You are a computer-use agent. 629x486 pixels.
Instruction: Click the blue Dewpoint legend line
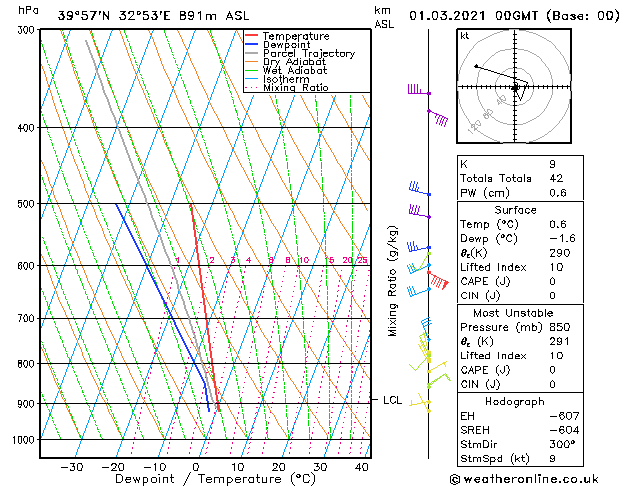pos(251,44)
